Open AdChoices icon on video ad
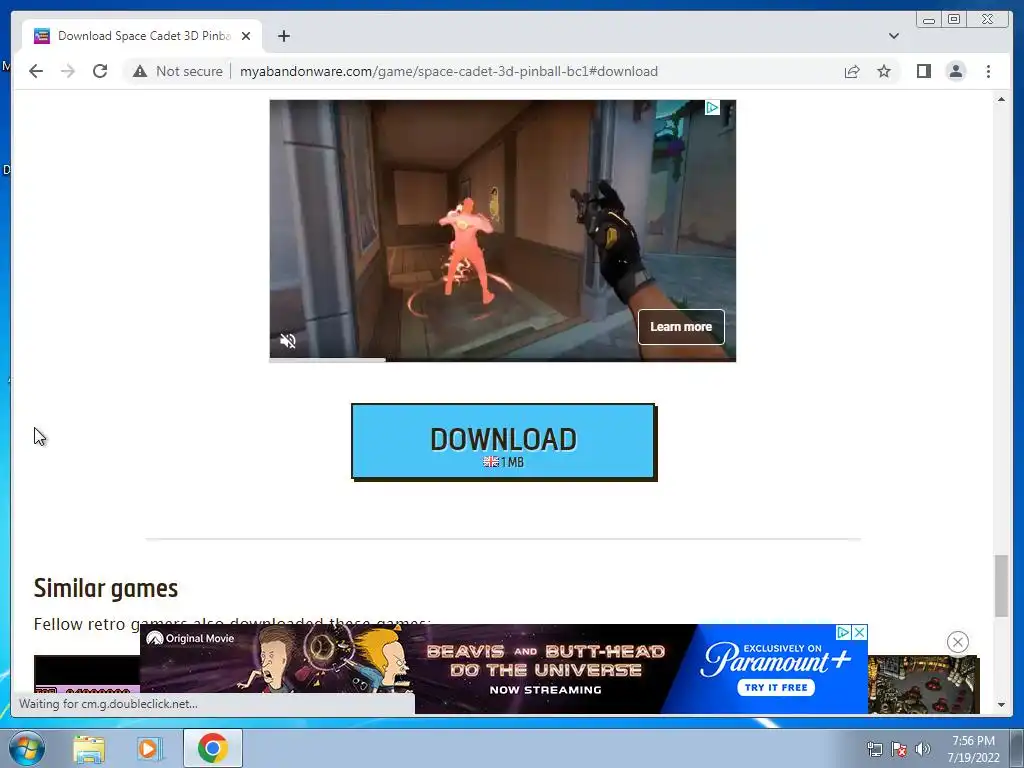Viewport: 1024px width, 768px height. tap(712, 108)
